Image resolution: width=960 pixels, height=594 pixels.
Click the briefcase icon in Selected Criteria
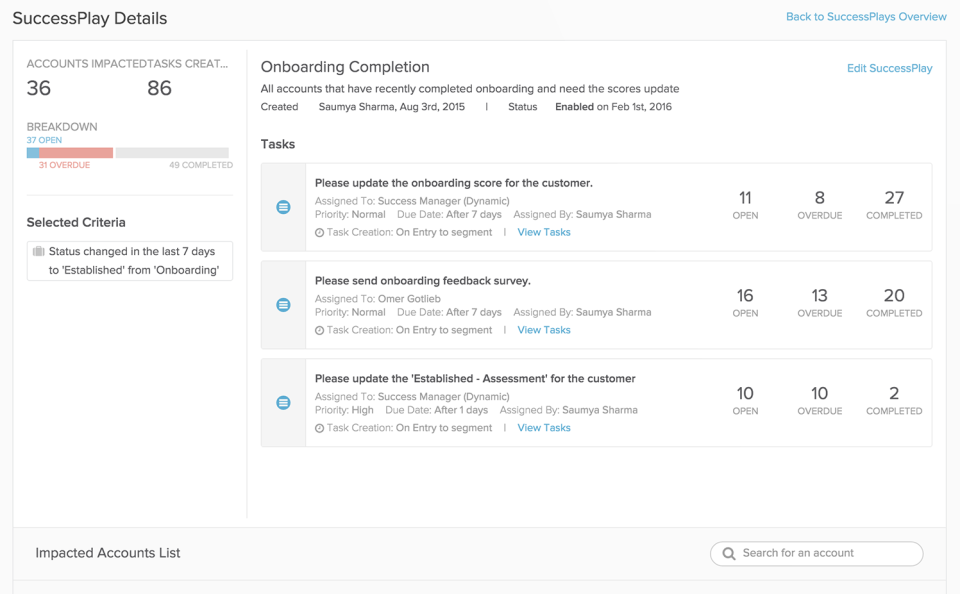tap(39, 251)
